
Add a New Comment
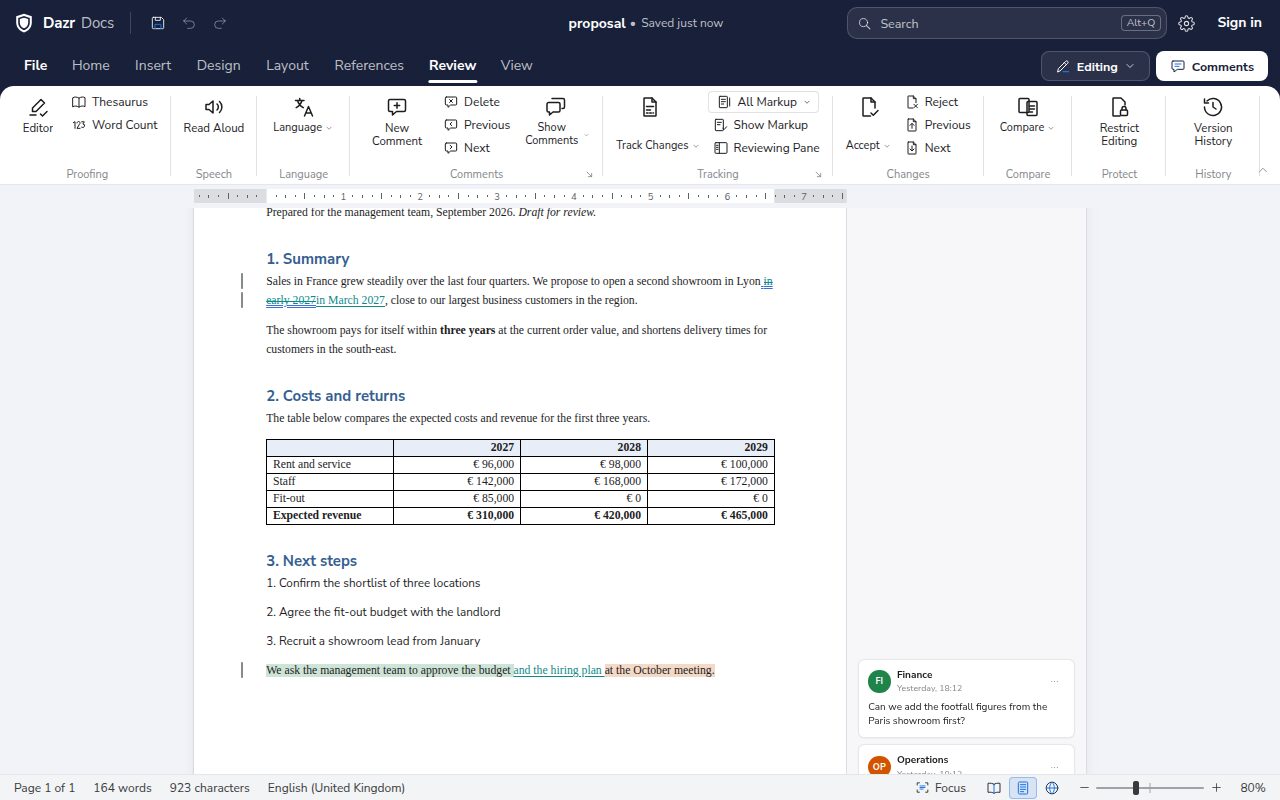click(x=397, y=122)
